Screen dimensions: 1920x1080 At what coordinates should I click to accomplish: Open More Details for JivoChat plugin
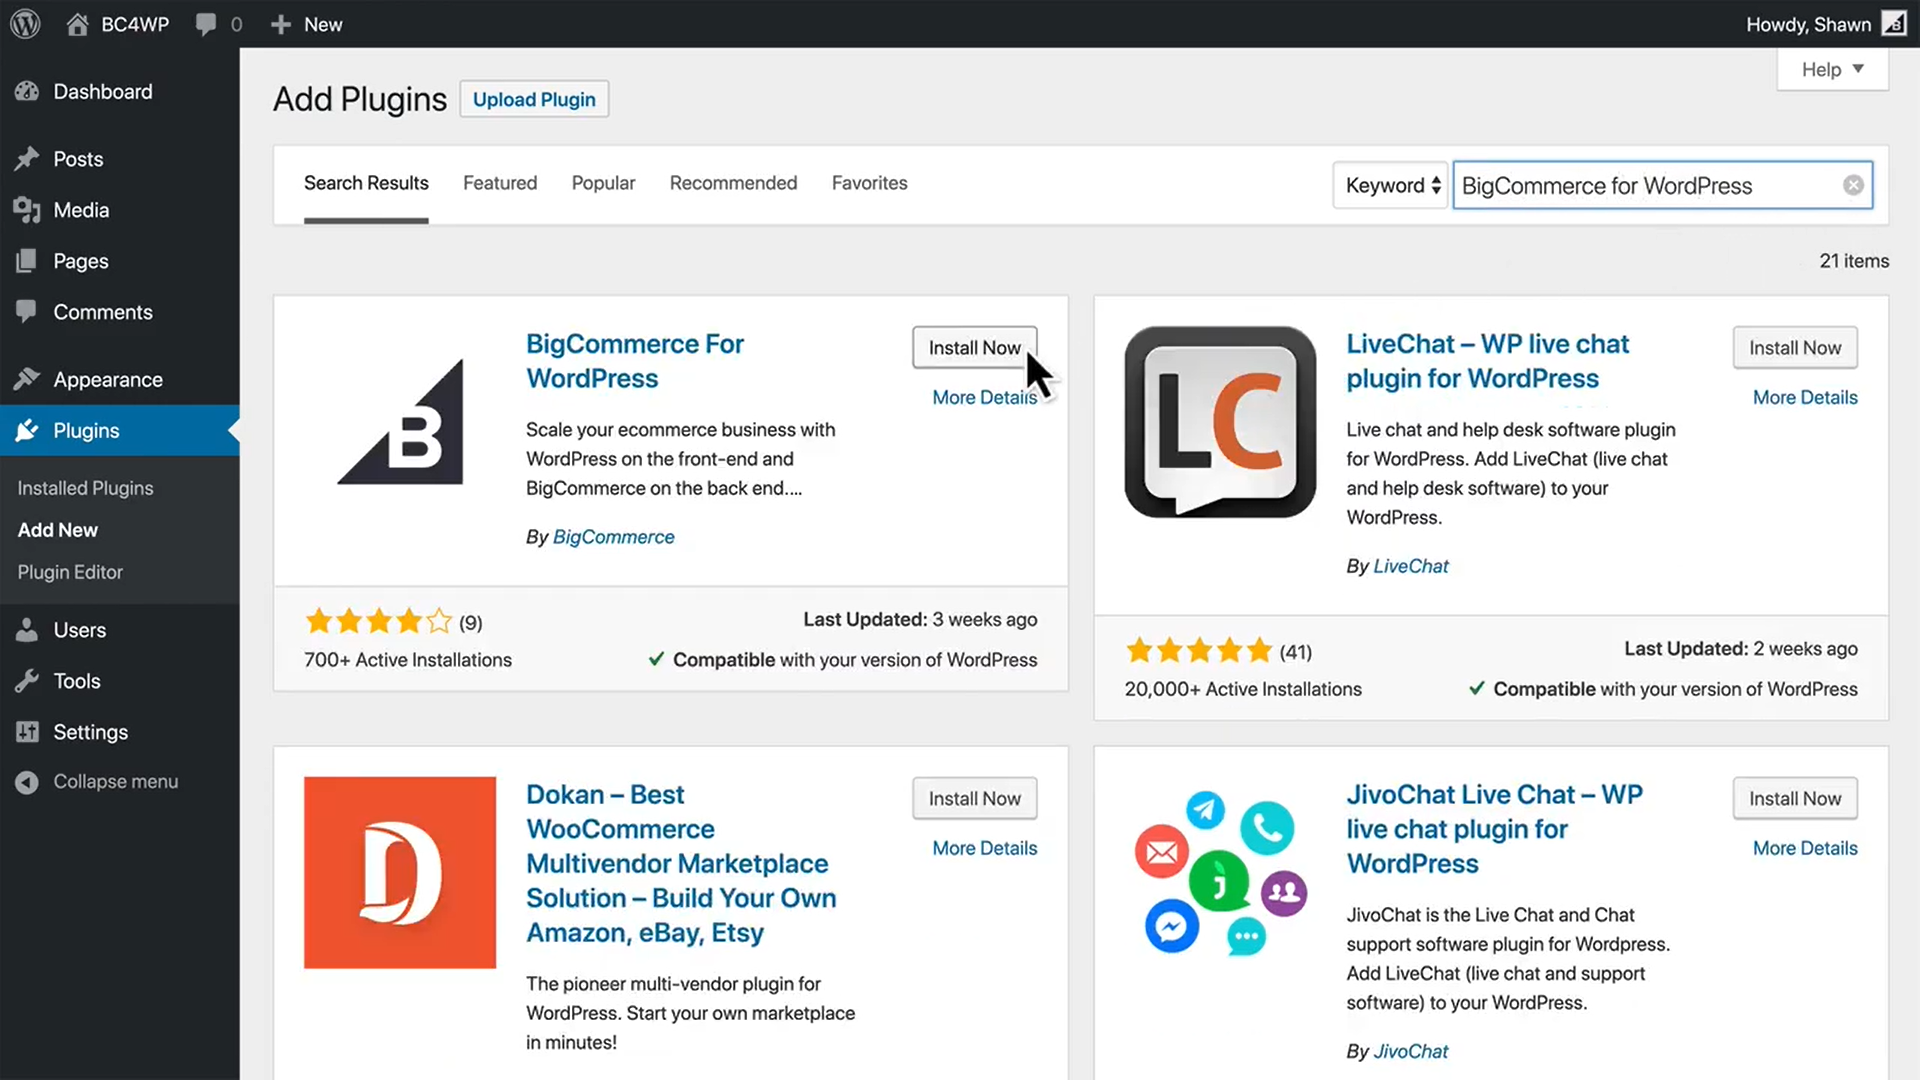(x=1805, y=848)
